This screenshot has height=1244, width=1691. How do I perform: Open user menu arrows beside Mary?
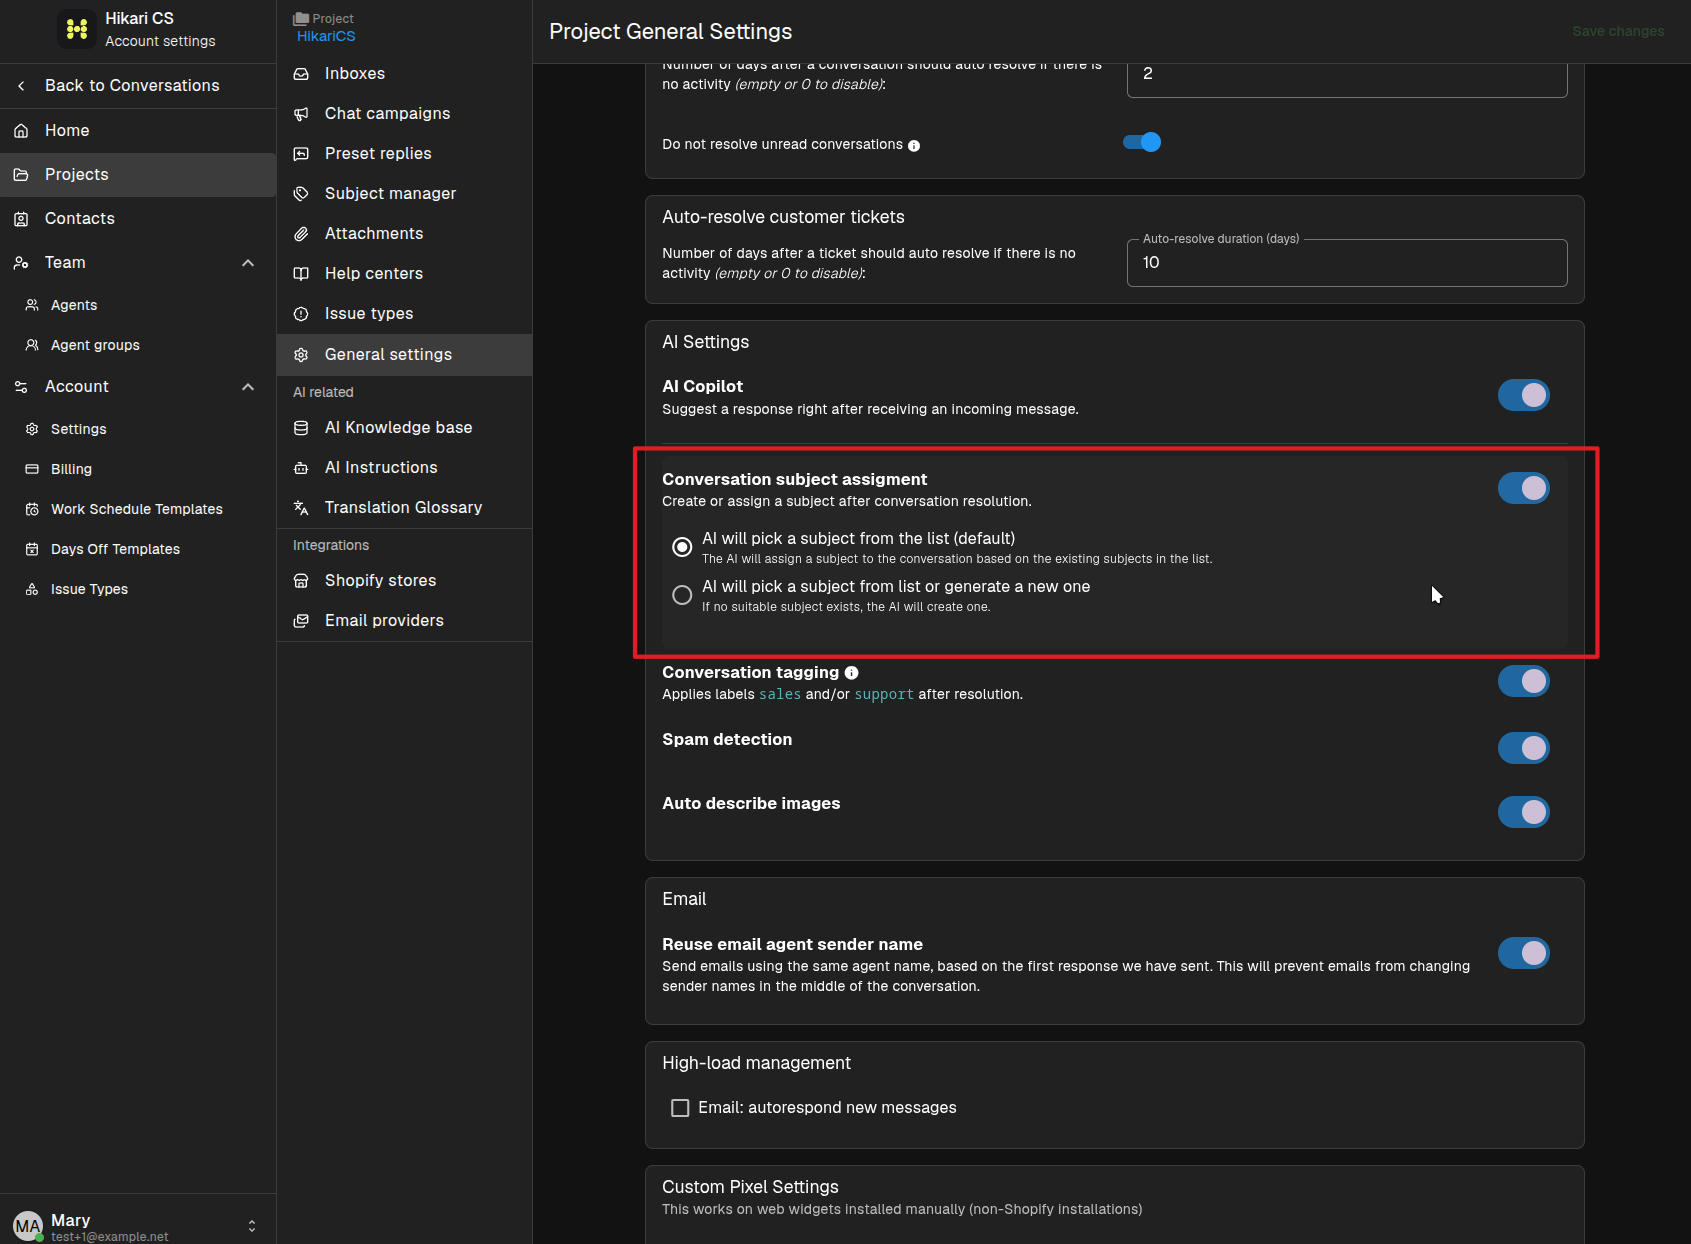(x=252, y=1226)
